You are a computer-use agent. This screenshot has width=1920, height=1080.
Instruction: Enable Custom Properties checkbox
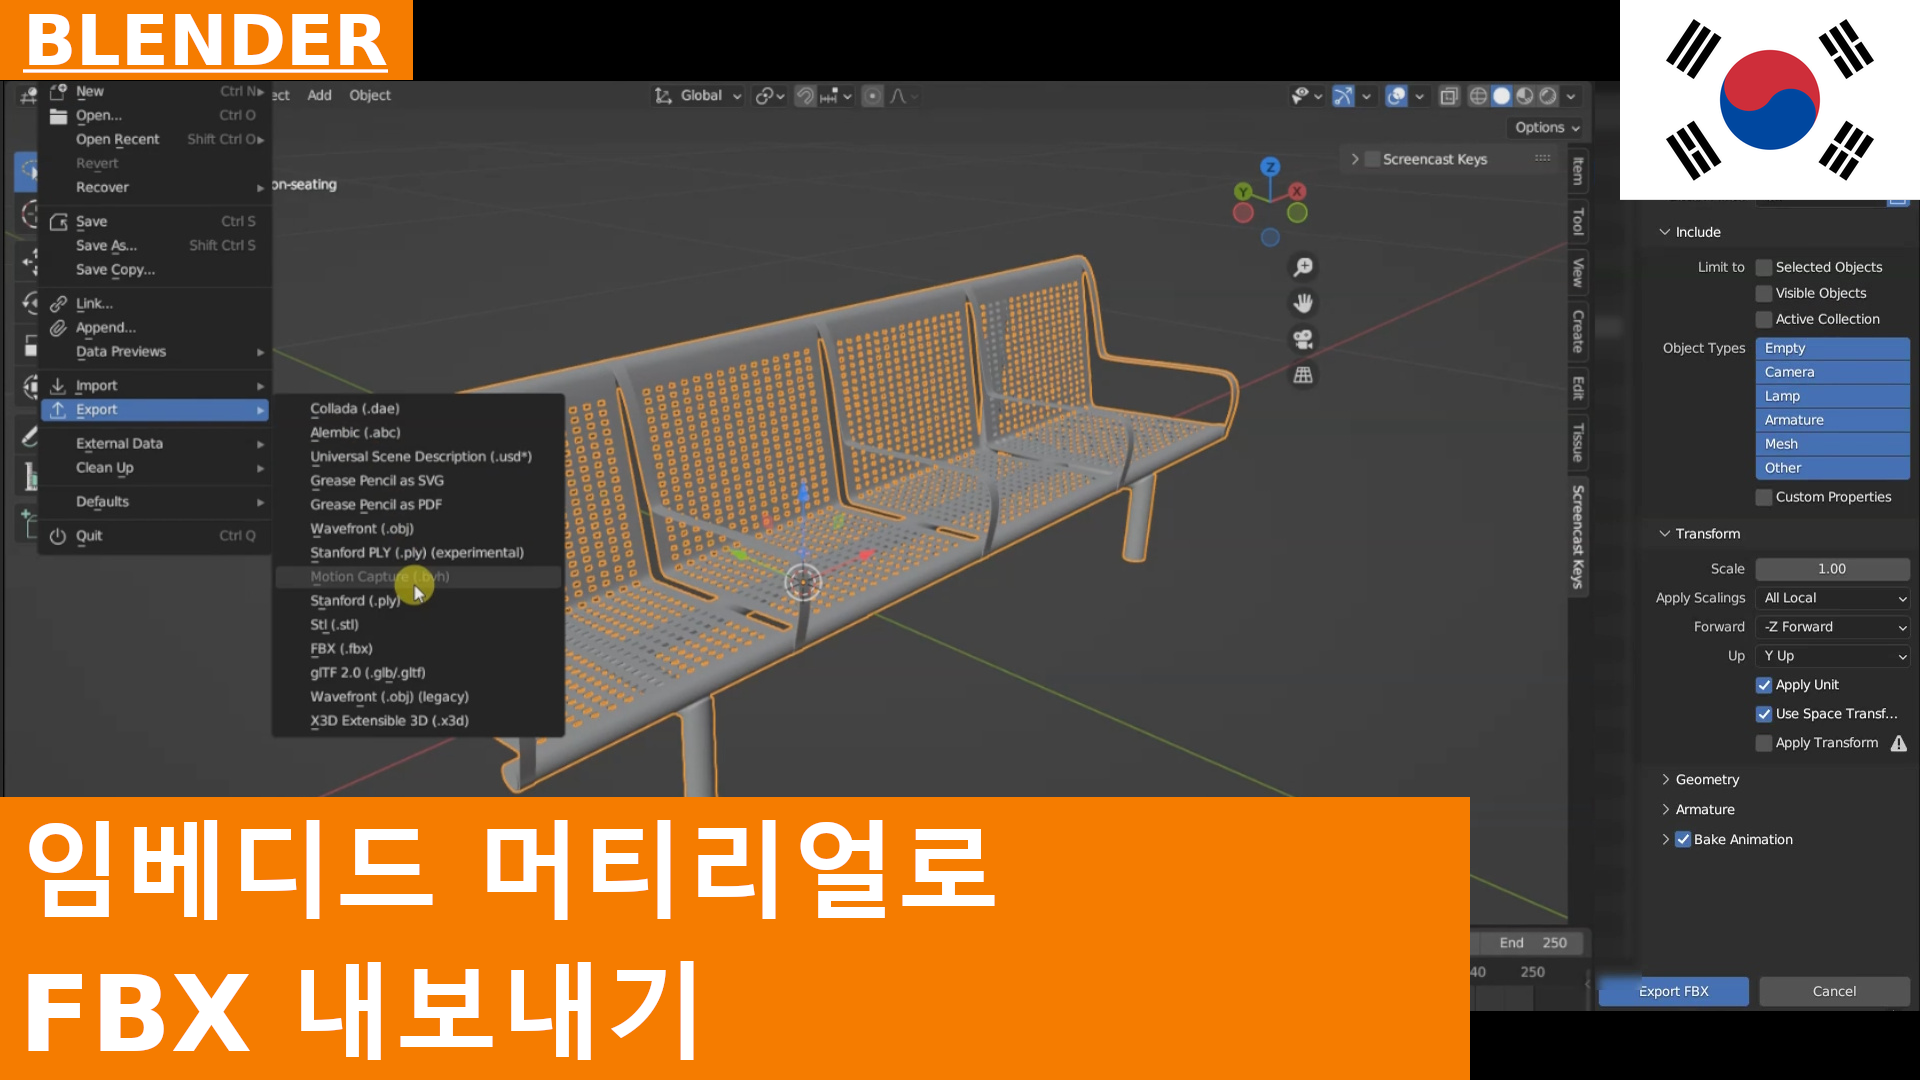coord(1764,497)
